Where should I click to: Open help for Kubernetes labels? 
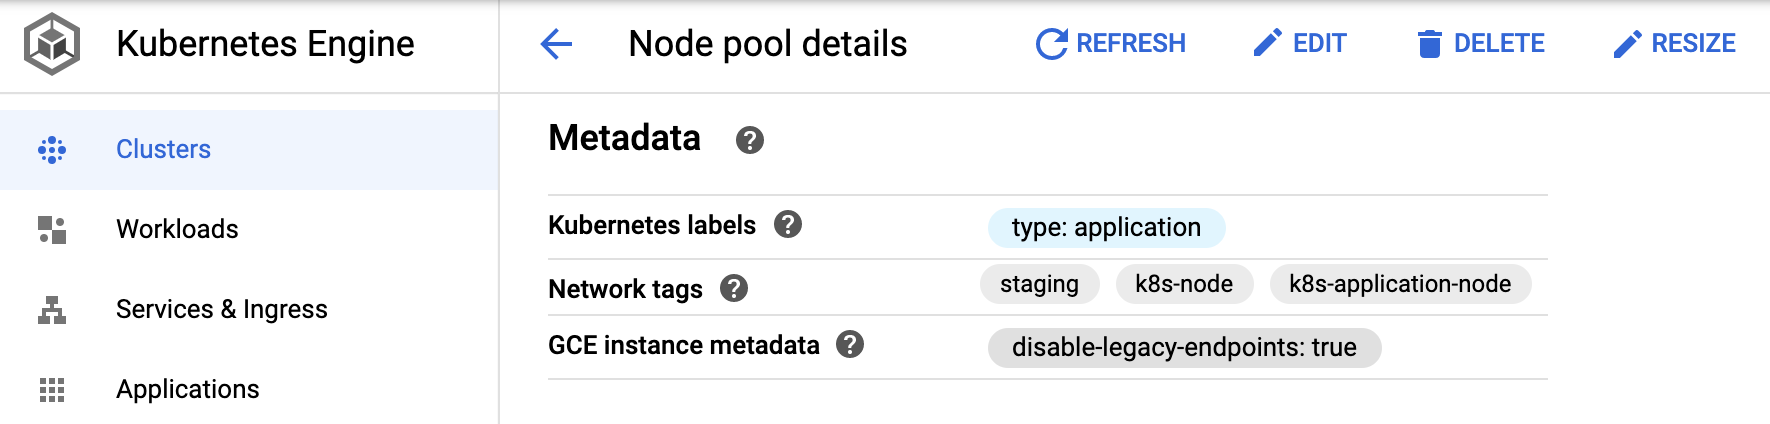click(x=788, y=225)
